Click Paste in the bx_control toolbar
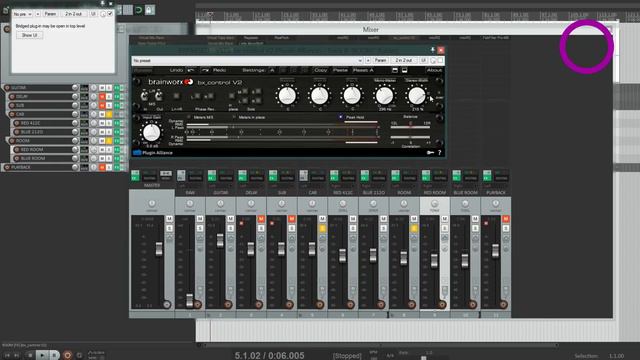 [340, 70]
